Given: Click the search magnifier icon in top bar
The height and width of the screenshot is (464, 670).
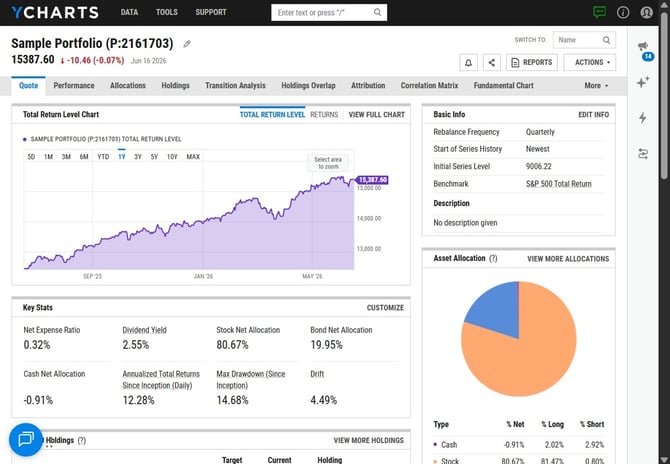Looking at the screenshot, I should 377,12.
